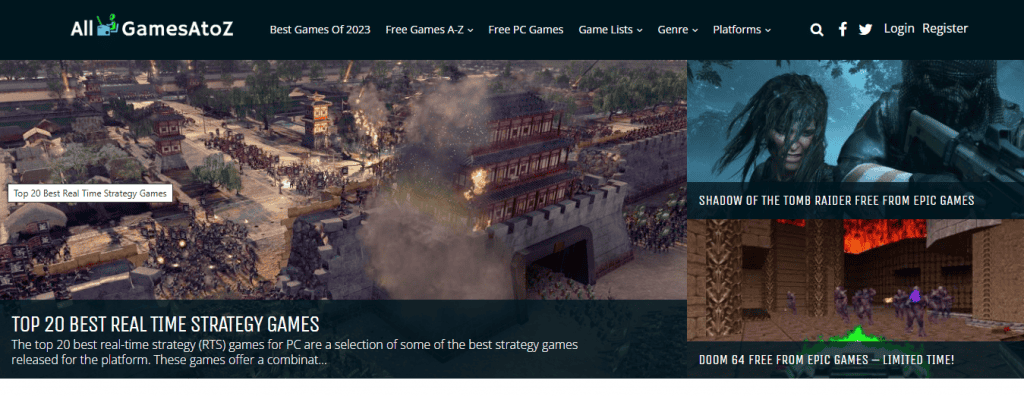Viewport: 1024px width, 396px height.
Task: Click the RTS games article excerpt text
Action: click(x=295, y=352)
